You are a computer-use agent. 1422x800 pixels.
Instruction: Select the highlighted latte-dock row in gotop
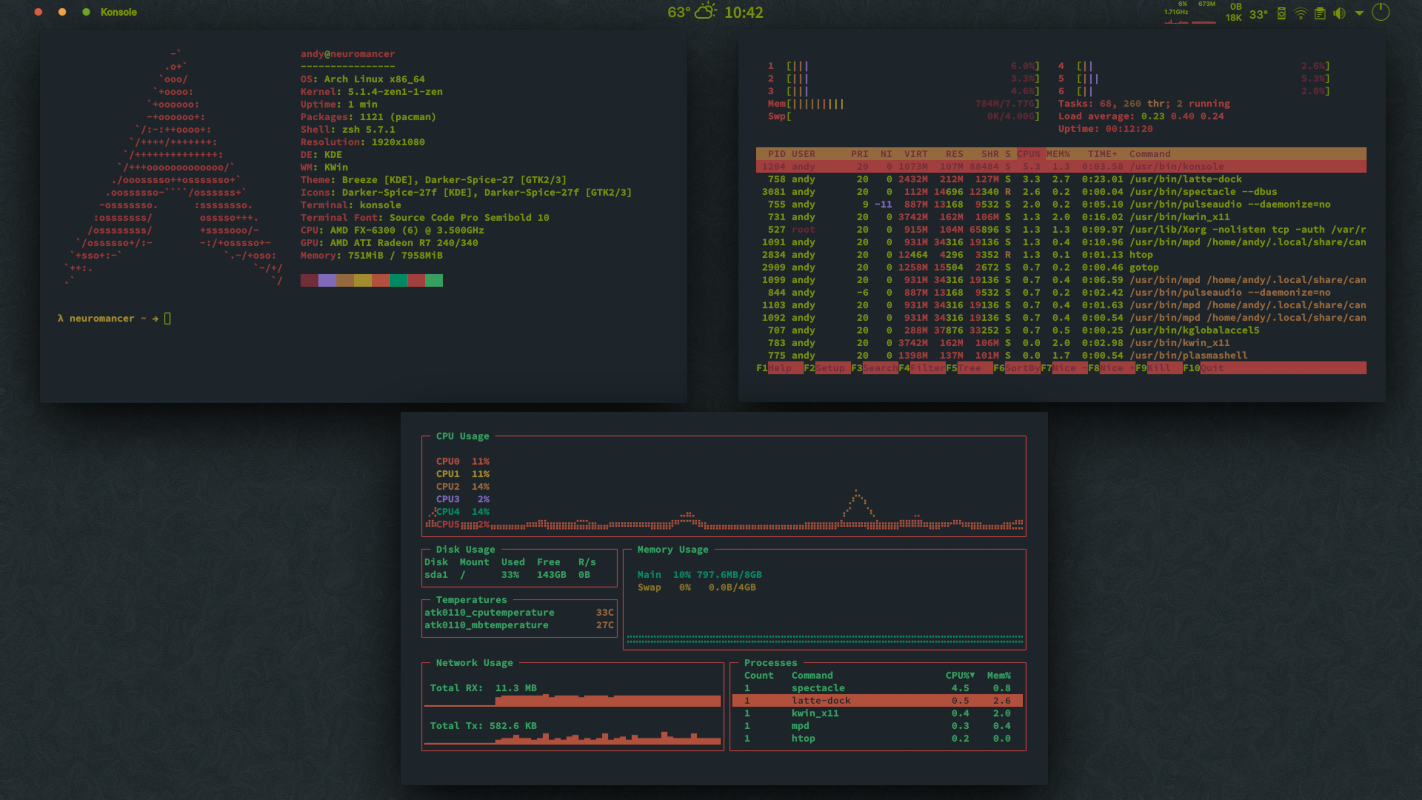click(x=878, y=701)
